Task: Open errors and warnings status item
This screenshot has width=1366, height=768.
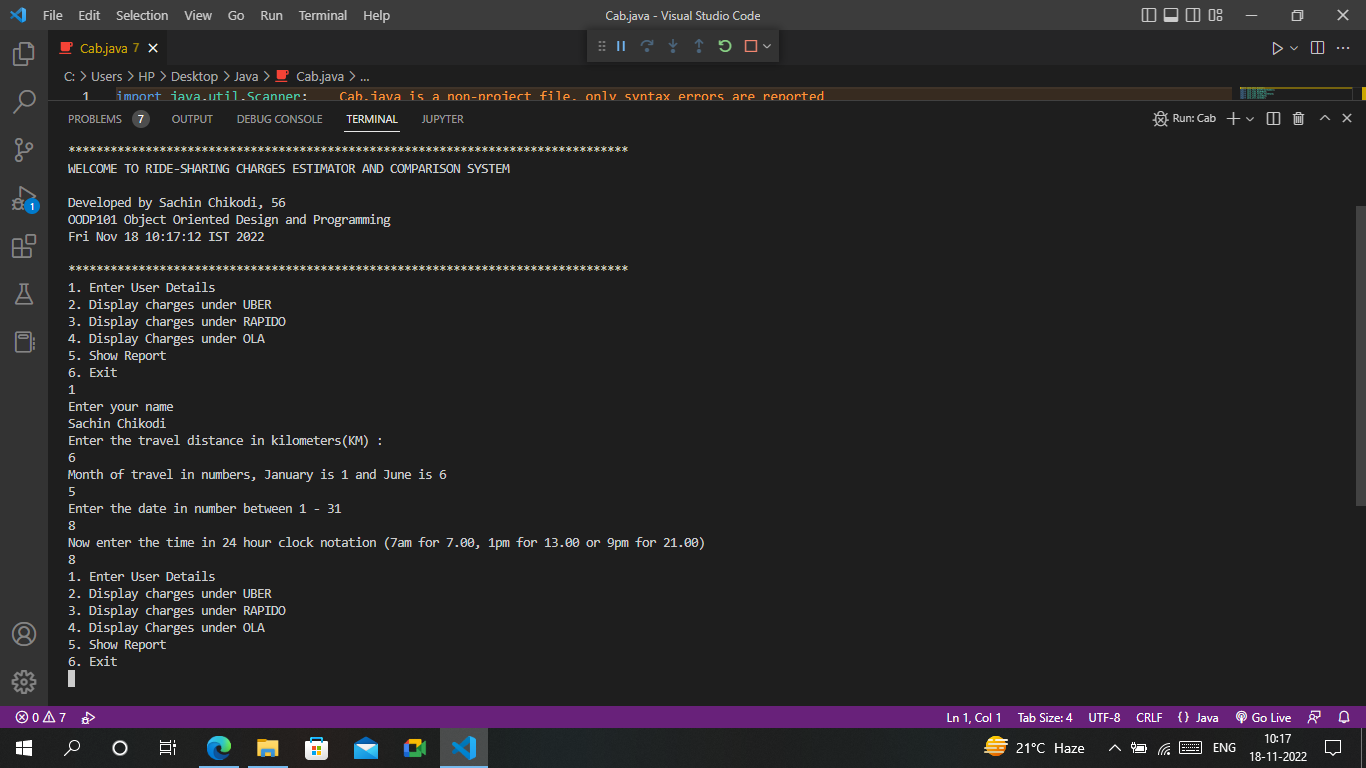Action: [x=41, y=717]
